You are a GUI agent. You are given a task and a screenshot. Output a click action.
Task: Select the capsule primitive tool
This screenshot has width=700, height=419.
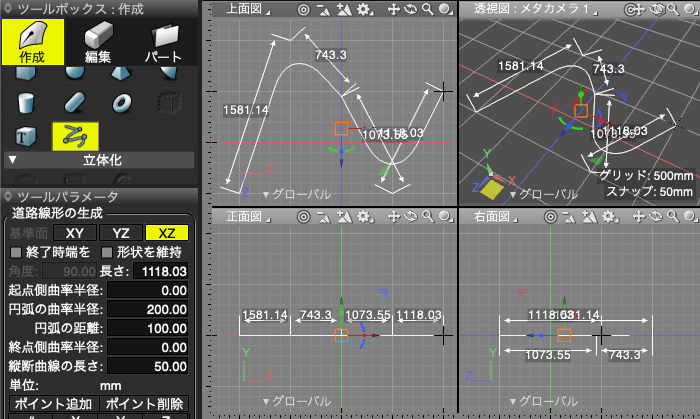pyautogui.click(x=74, y=103)
